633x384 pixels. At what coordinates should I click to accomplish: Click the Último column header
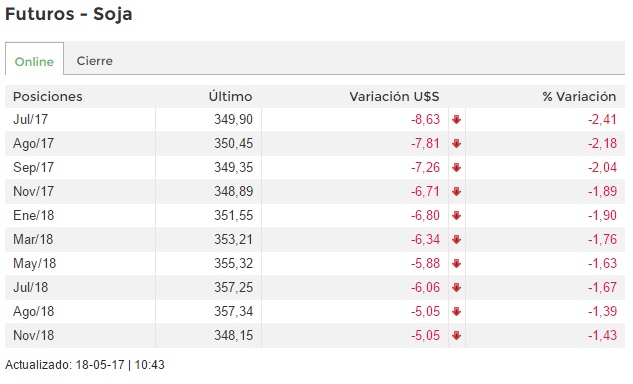coord(231,97)
